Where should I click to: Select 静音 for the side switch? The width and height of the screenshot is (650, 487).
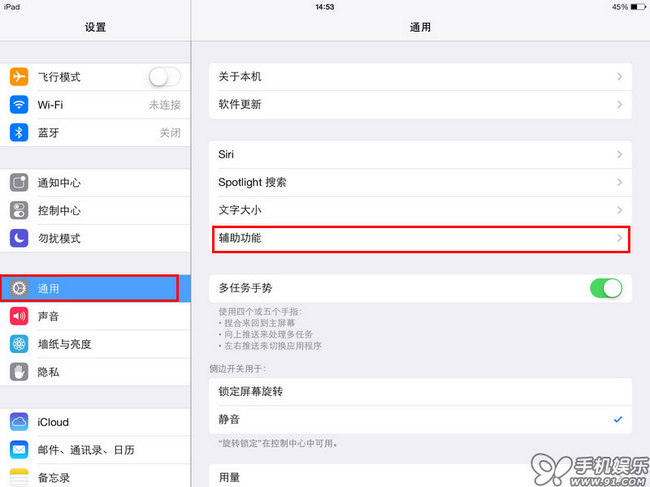pyautogui.click(x=420, y=419)
